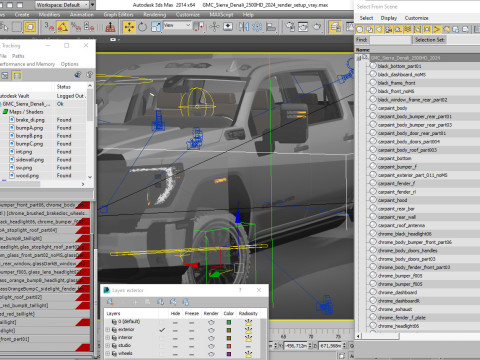Open the MAXScript menu
This screenshot has height=360, width=480.
click(221, 15)
